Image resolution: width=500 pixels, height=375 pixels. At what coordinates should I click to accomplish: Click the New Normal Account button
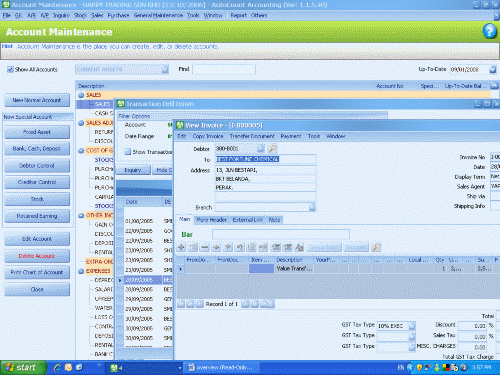37,100
